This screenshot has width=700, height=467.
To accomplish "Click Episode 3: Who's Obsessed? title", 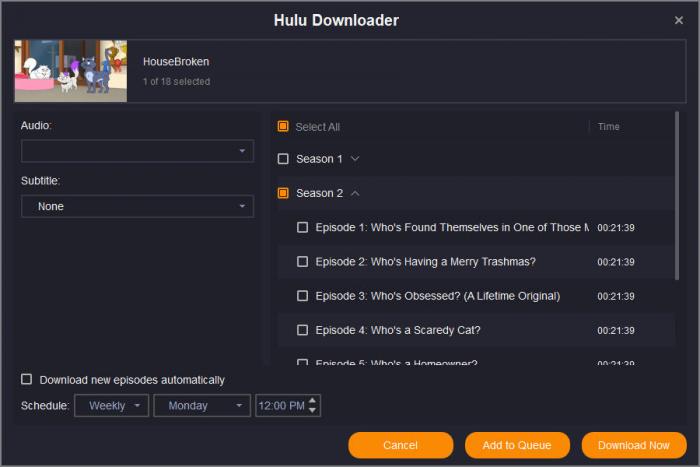I will coord(438,296).
